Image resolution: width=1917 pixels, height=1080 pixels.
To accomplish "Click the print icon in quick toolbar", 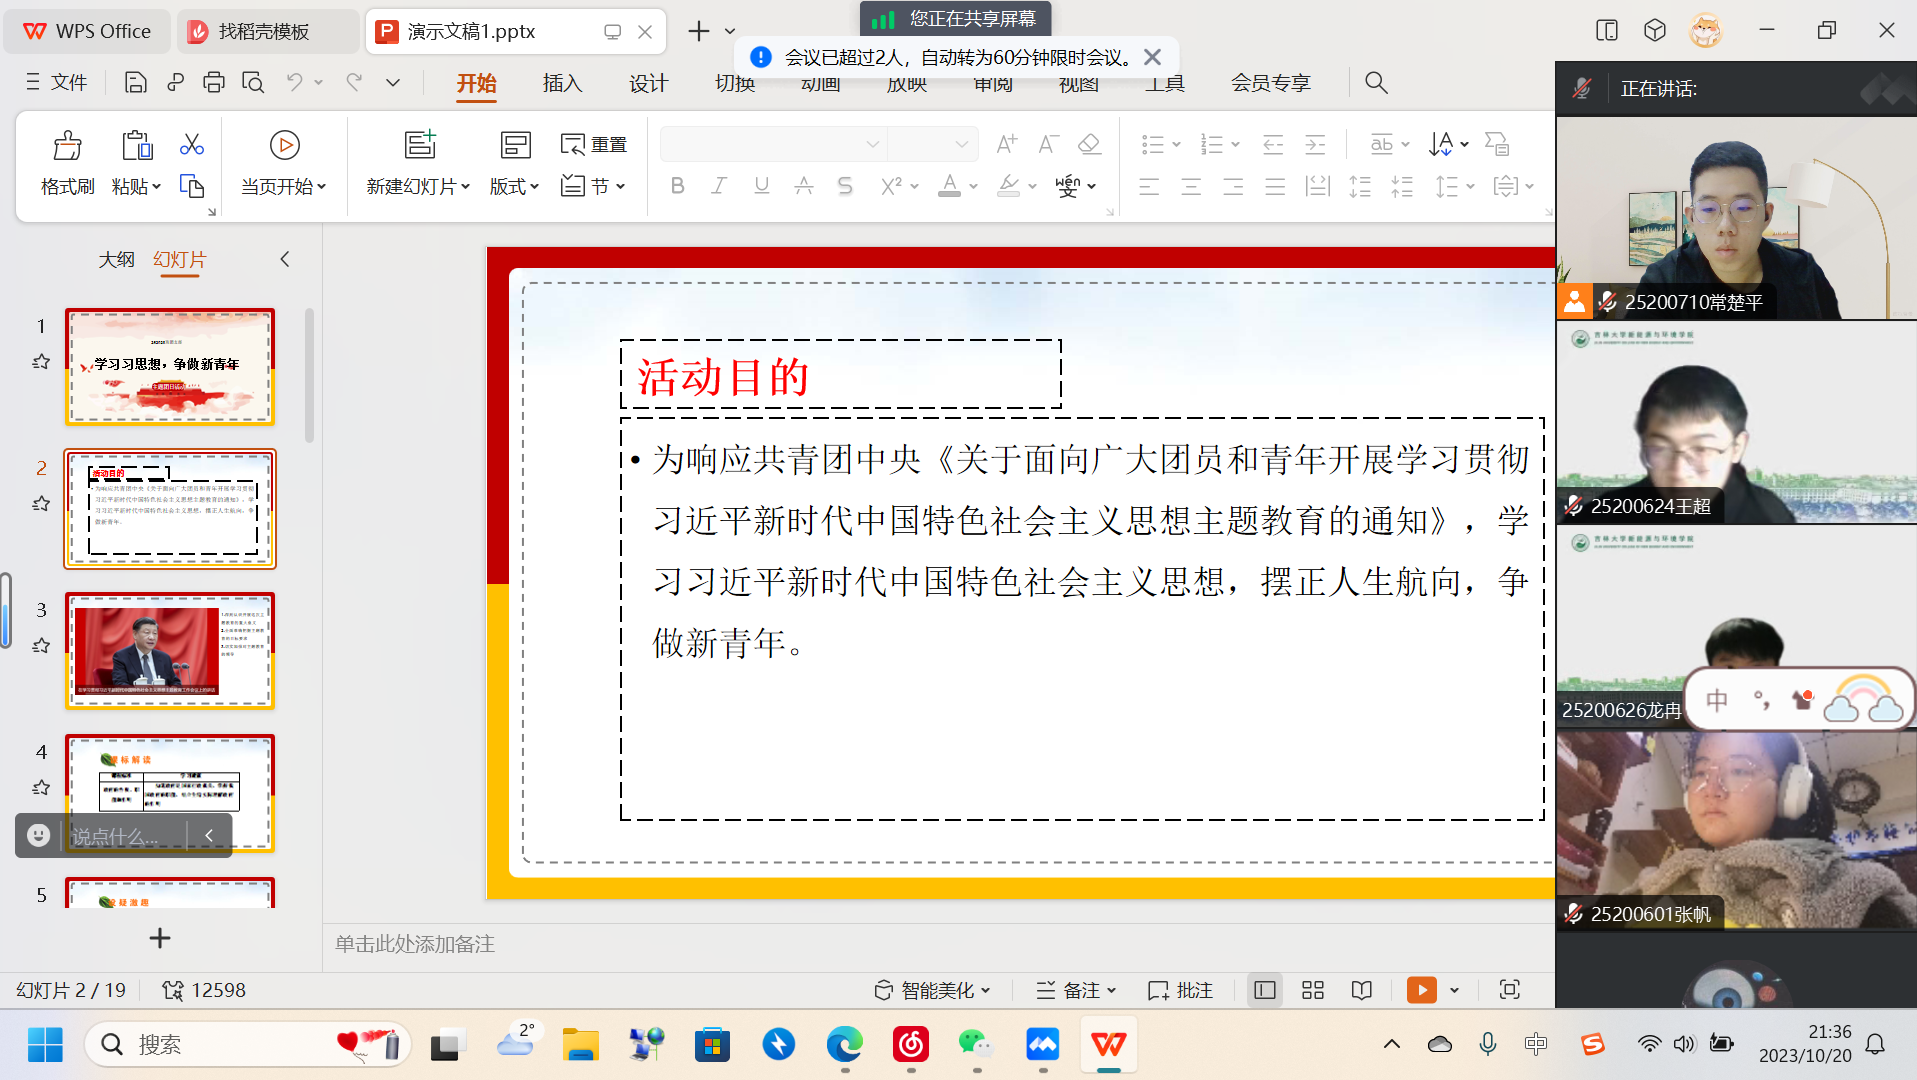I will (213, 83).
